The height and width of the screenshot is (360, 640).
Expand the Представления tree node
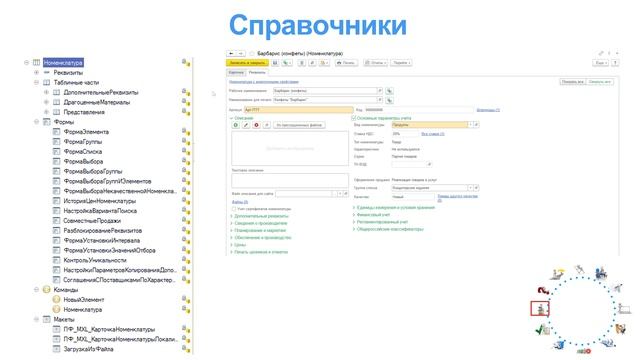click(x=46, y=112)
